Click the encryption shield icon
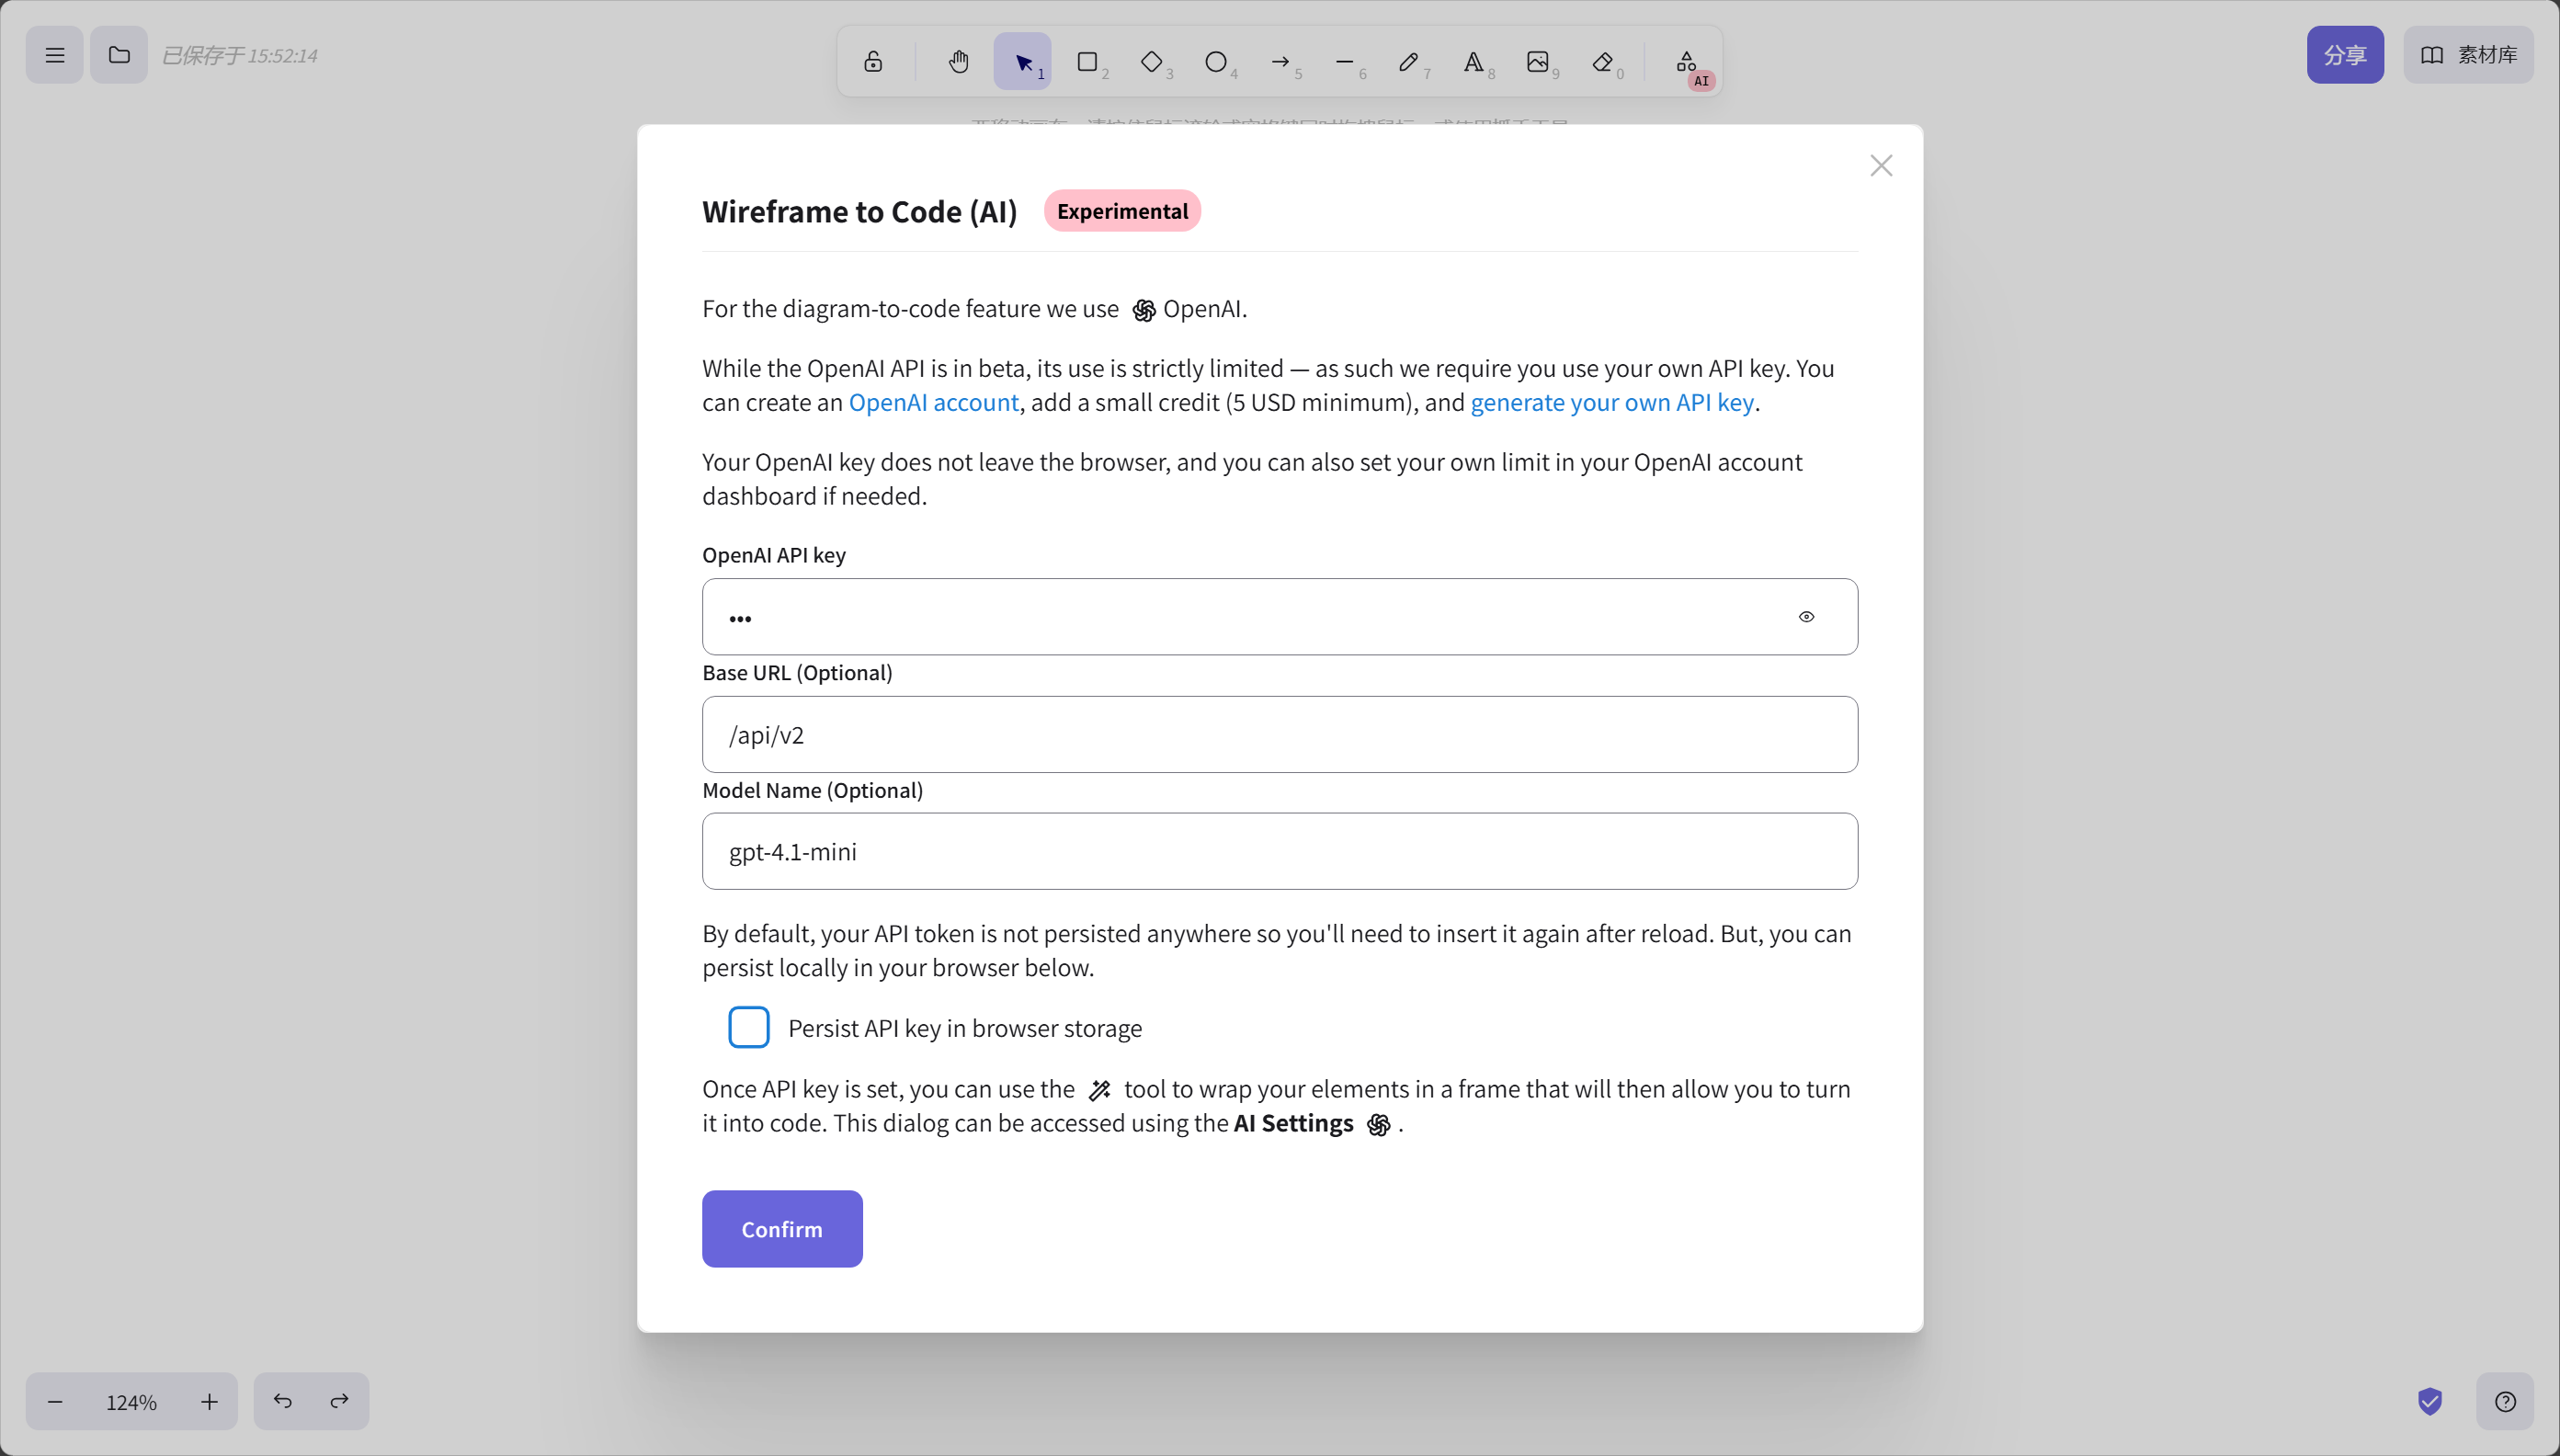Viewport: 2560px width, 1456px height. [x=2430, y=1402]
